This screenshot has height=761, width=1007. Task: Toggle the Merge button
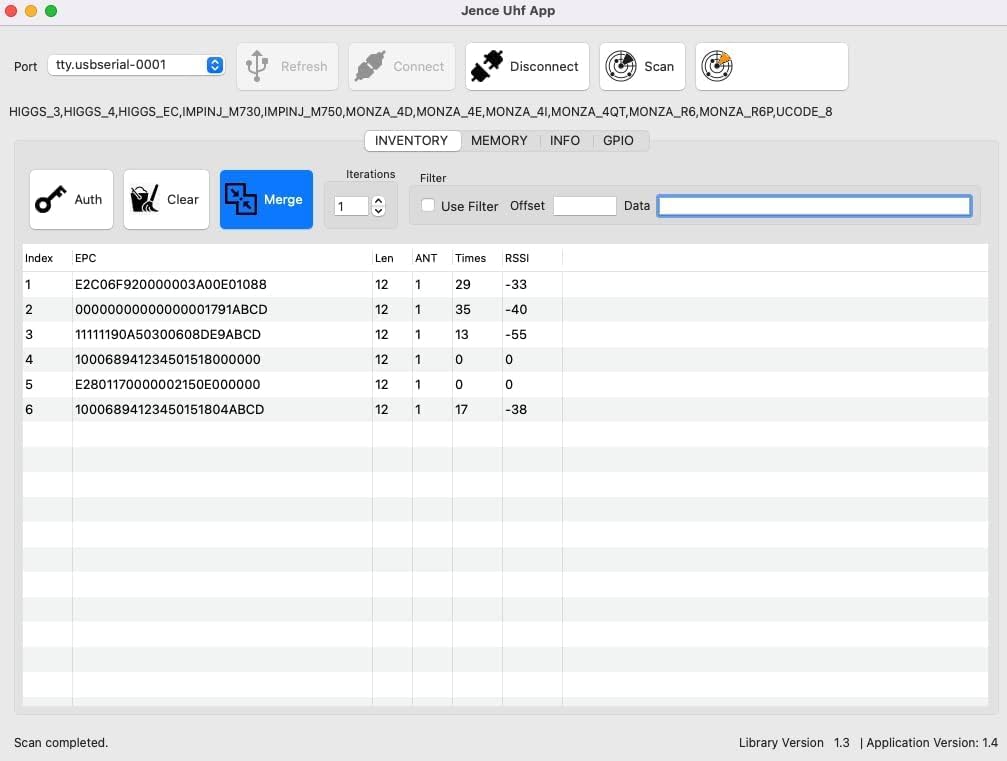[266, 199]
